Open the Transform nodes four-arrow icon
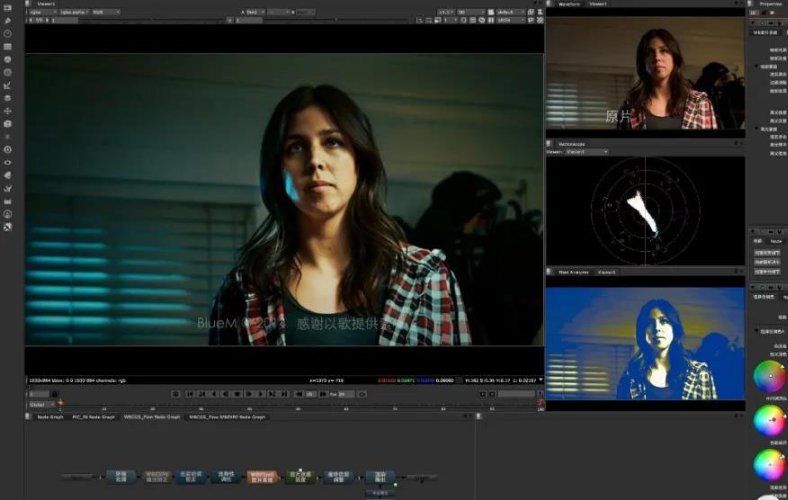 click(x=8, y=111)
